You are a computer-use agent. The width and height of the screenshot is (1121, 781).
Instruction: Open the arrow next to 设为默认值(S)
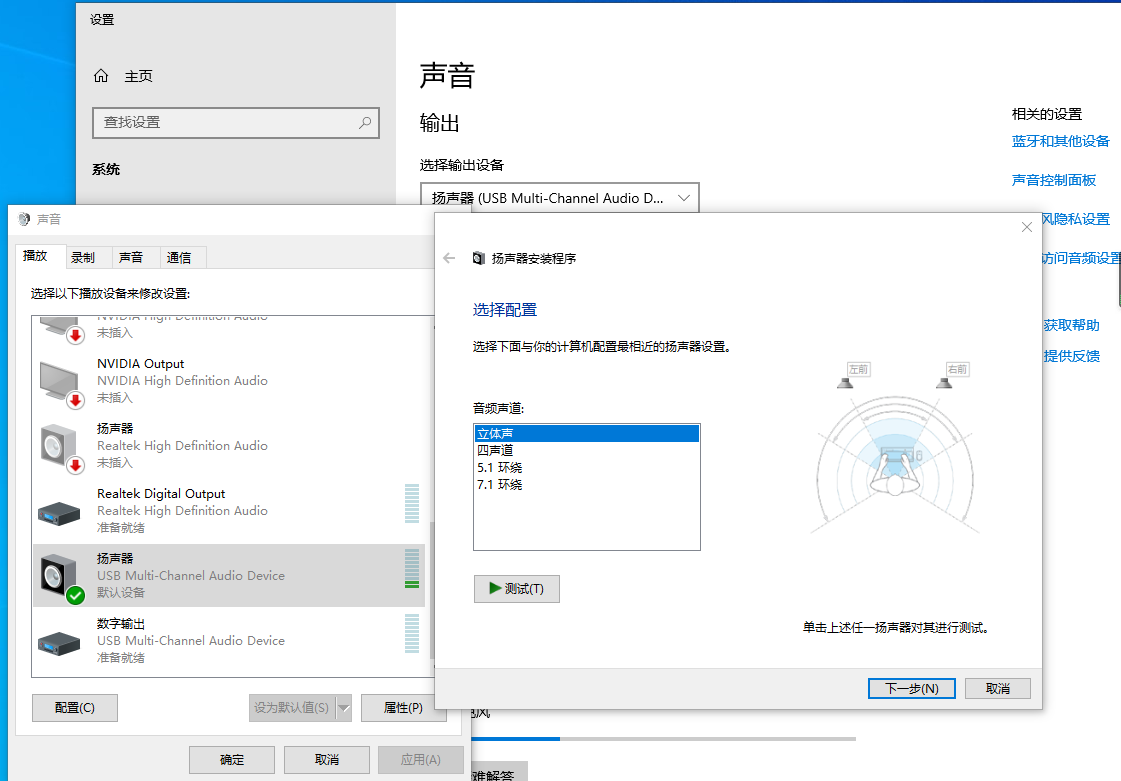pos(344,708)
